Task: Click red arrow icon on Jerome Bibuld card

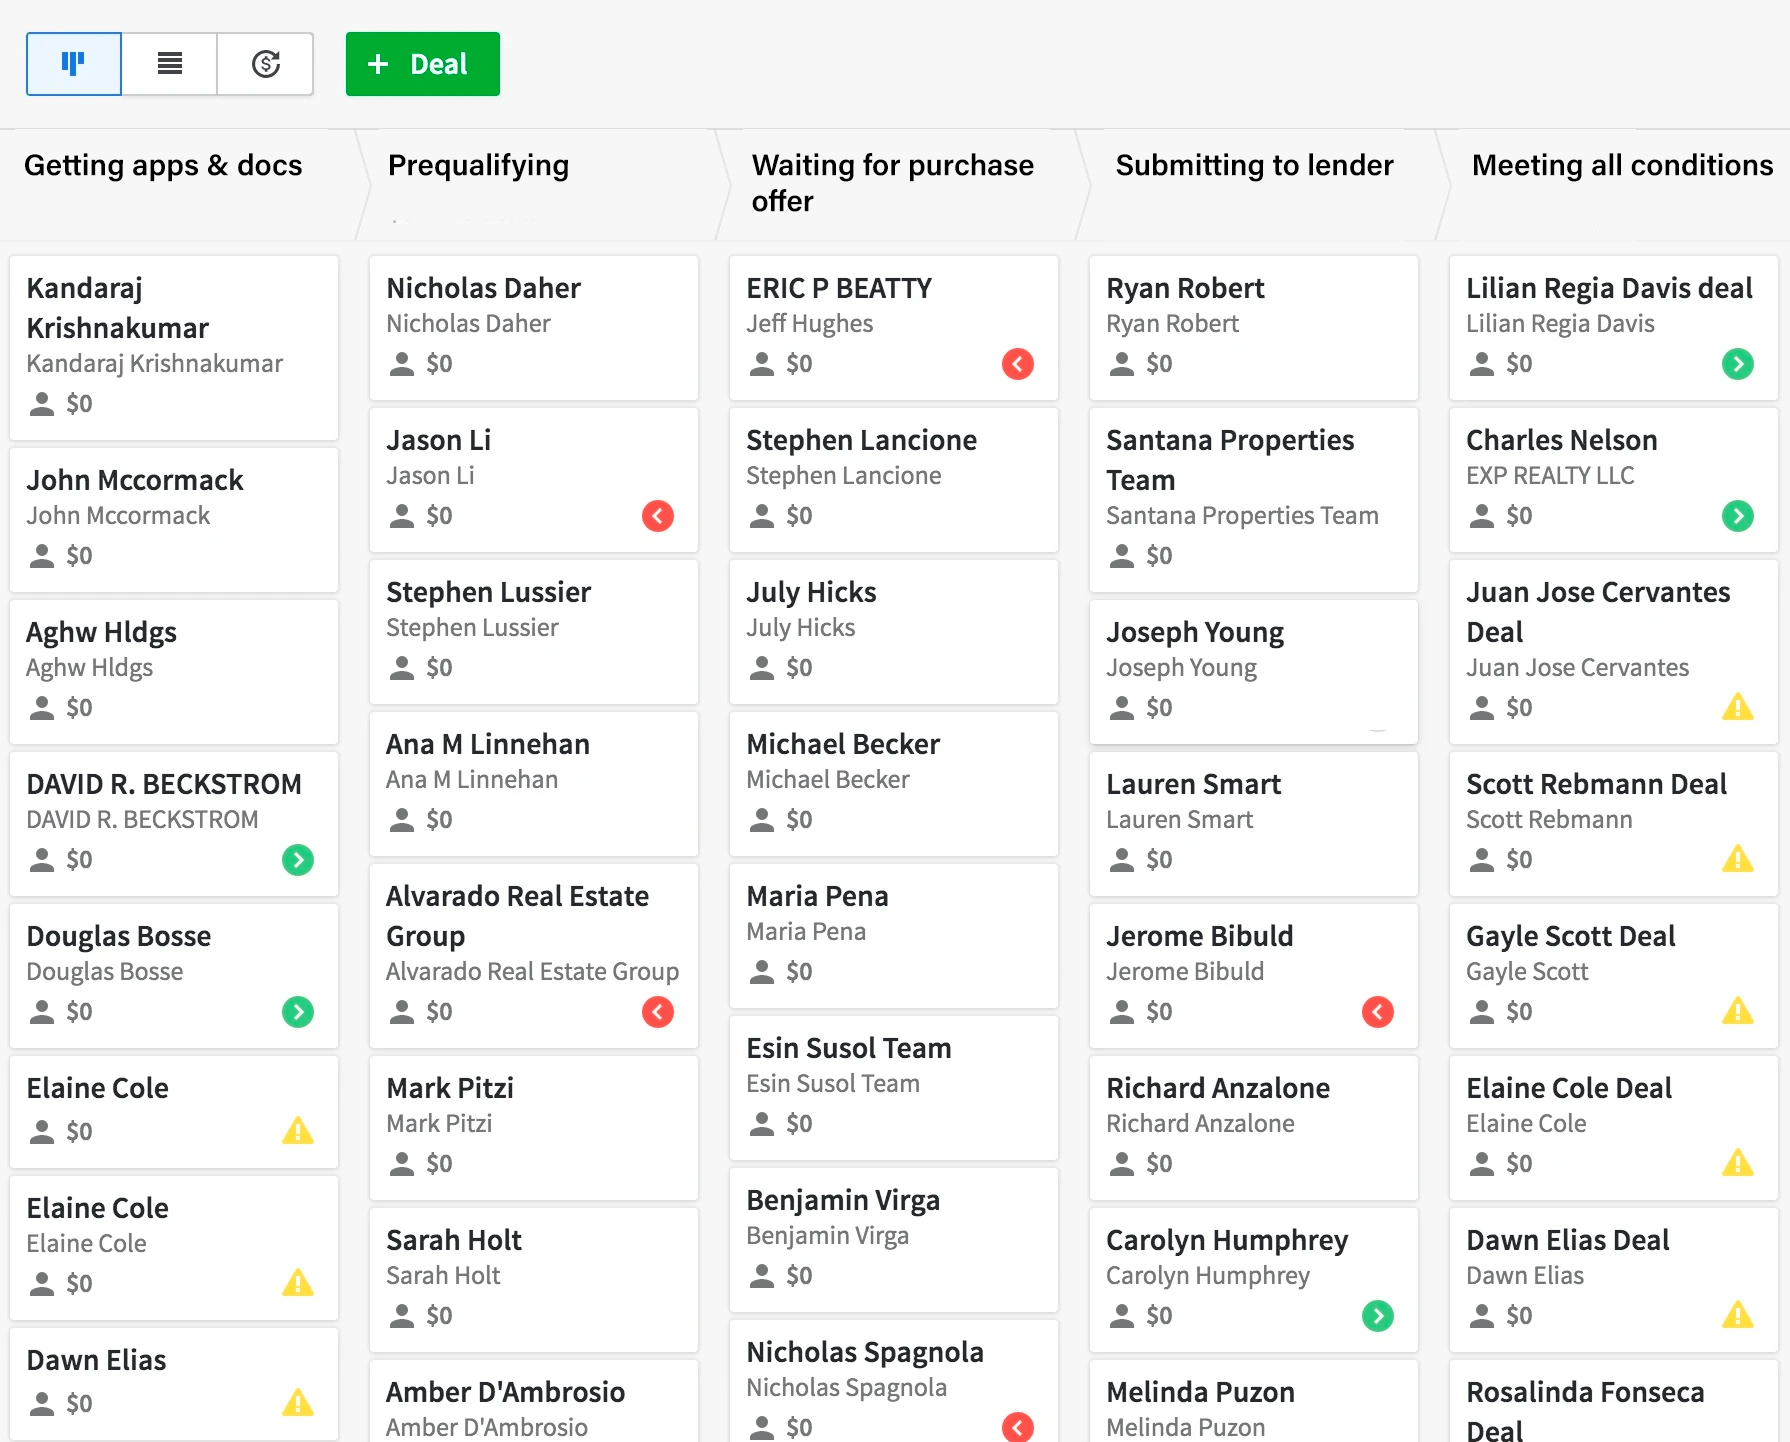Action: point(1377,1012)
